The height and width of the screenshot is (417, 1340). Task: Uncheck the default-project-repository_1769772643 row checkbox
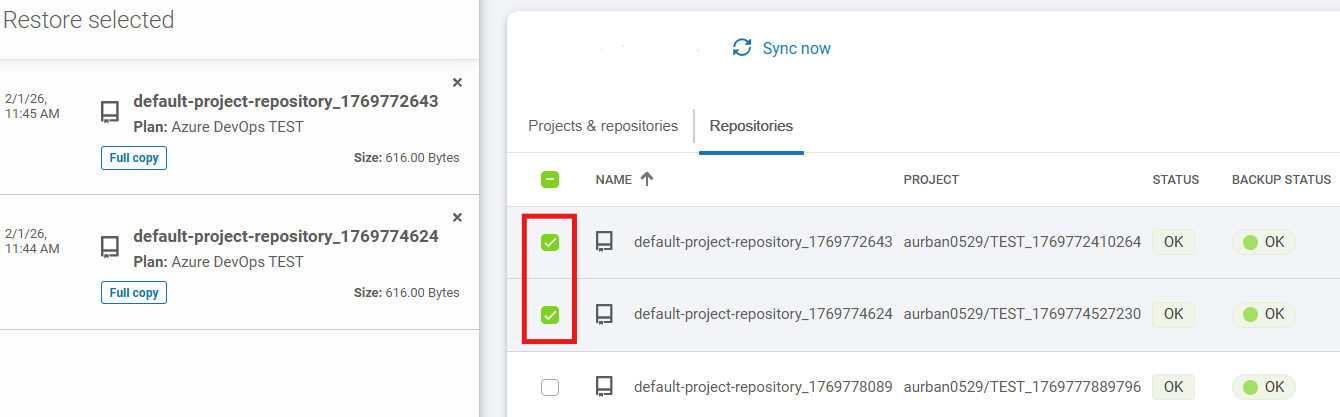(x=550, y=243)
